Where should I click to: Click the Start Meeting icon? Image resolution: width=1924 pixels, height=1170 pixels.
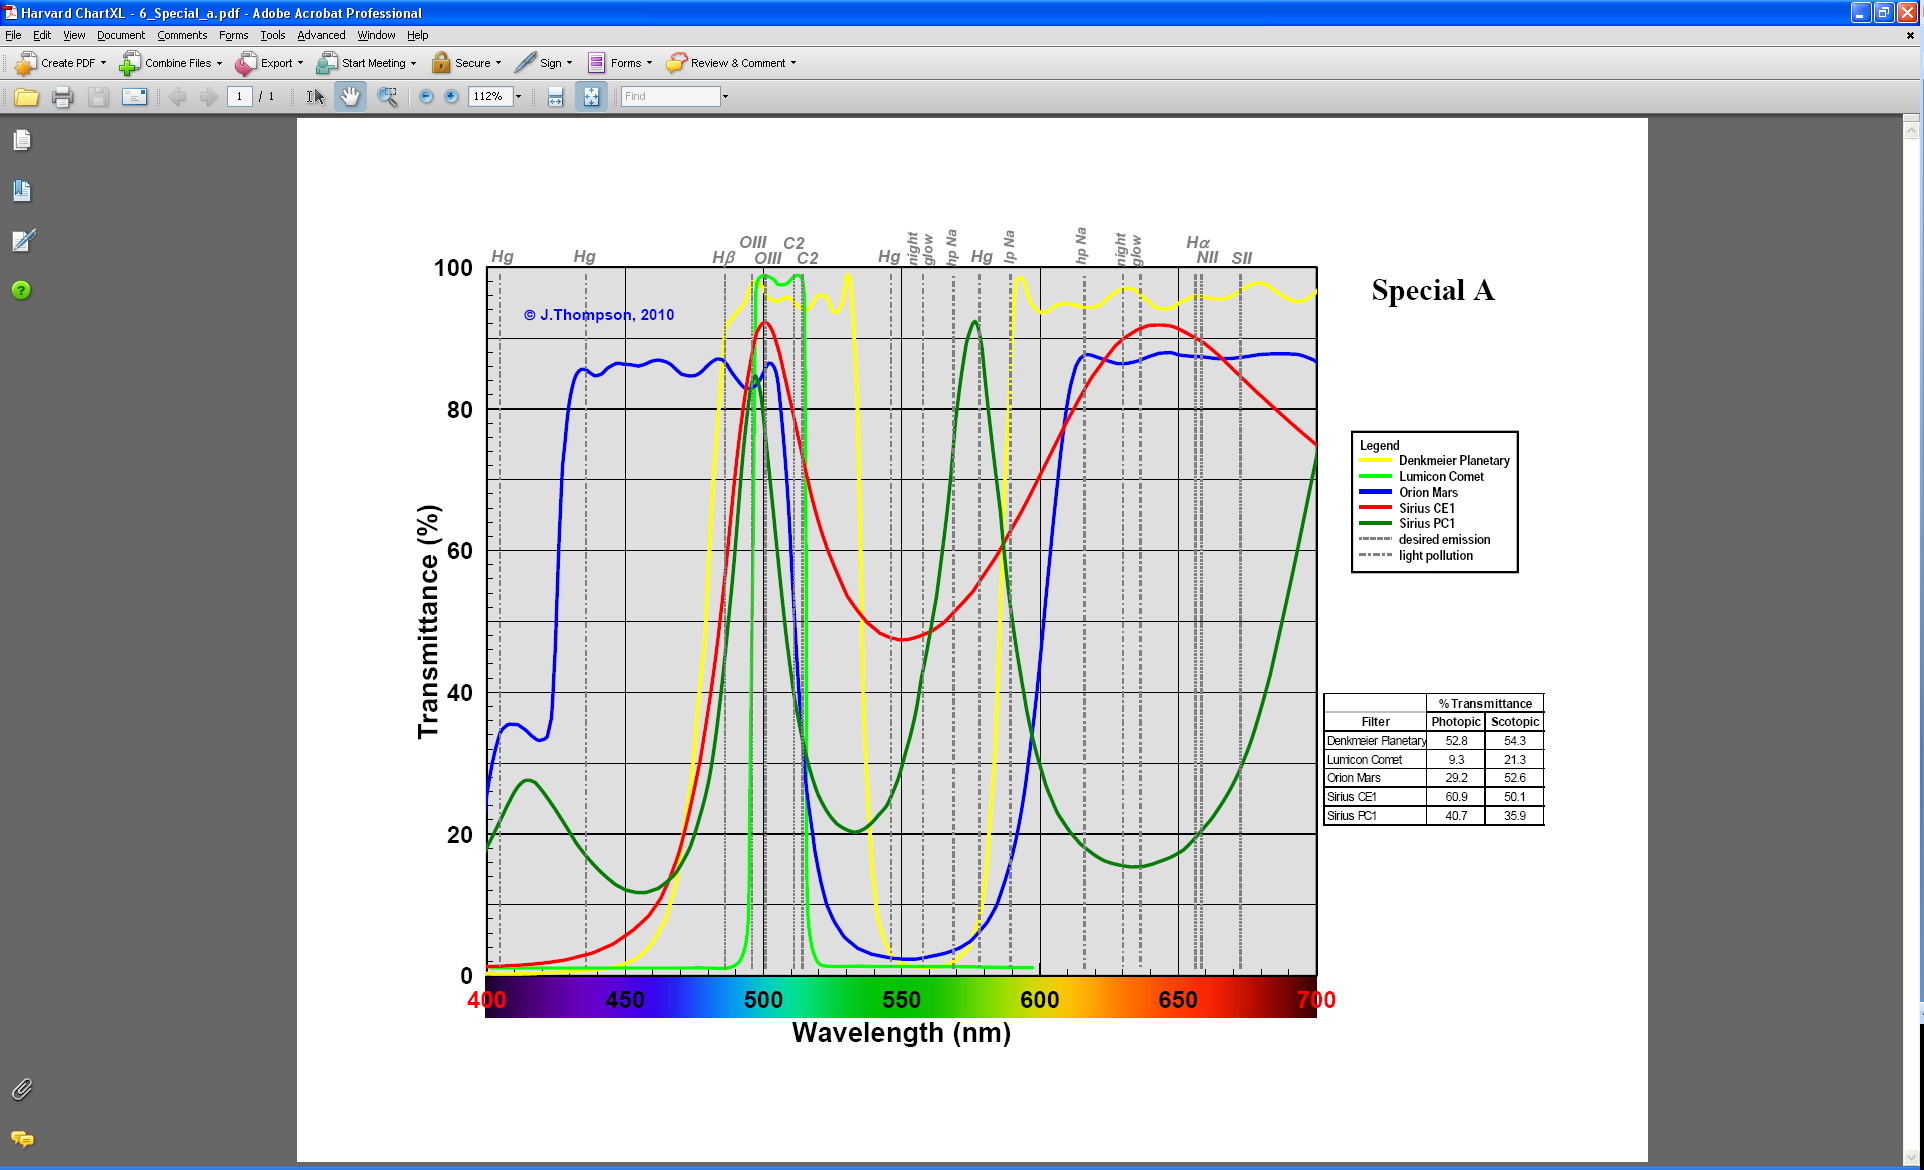tap(327, 63)
